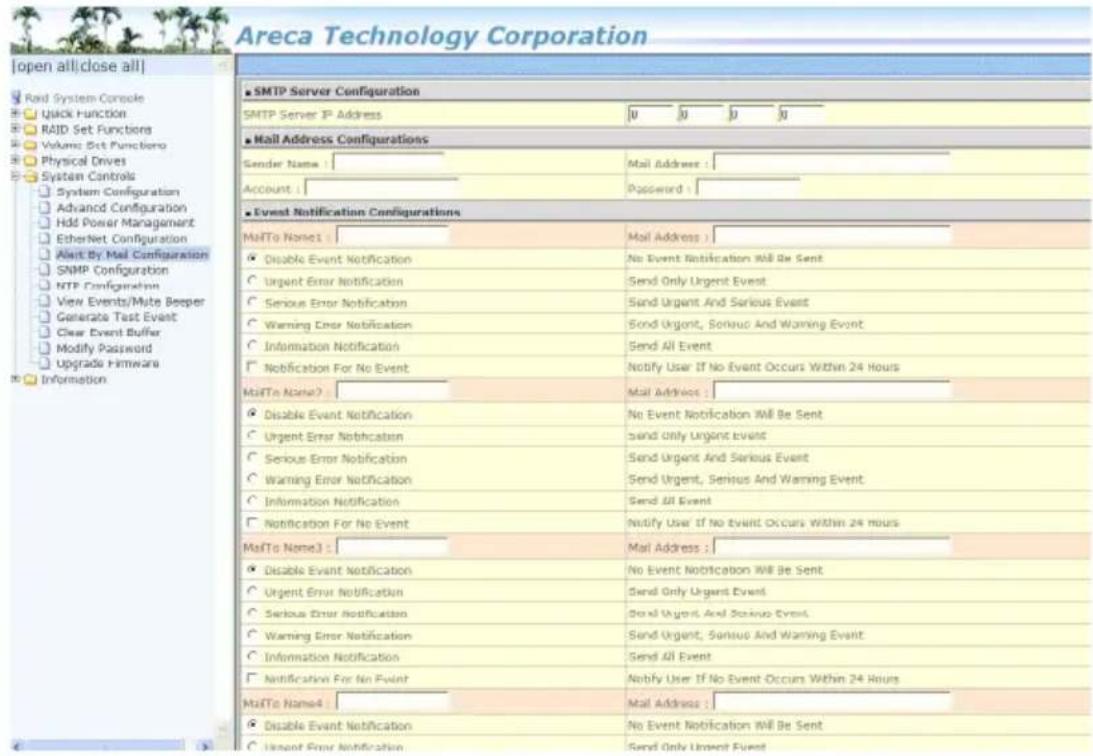Image resolution: width=1093 pixels, height=756 pixels.
Task: Expand the Information tree node
Action: (x=15, y=379)
